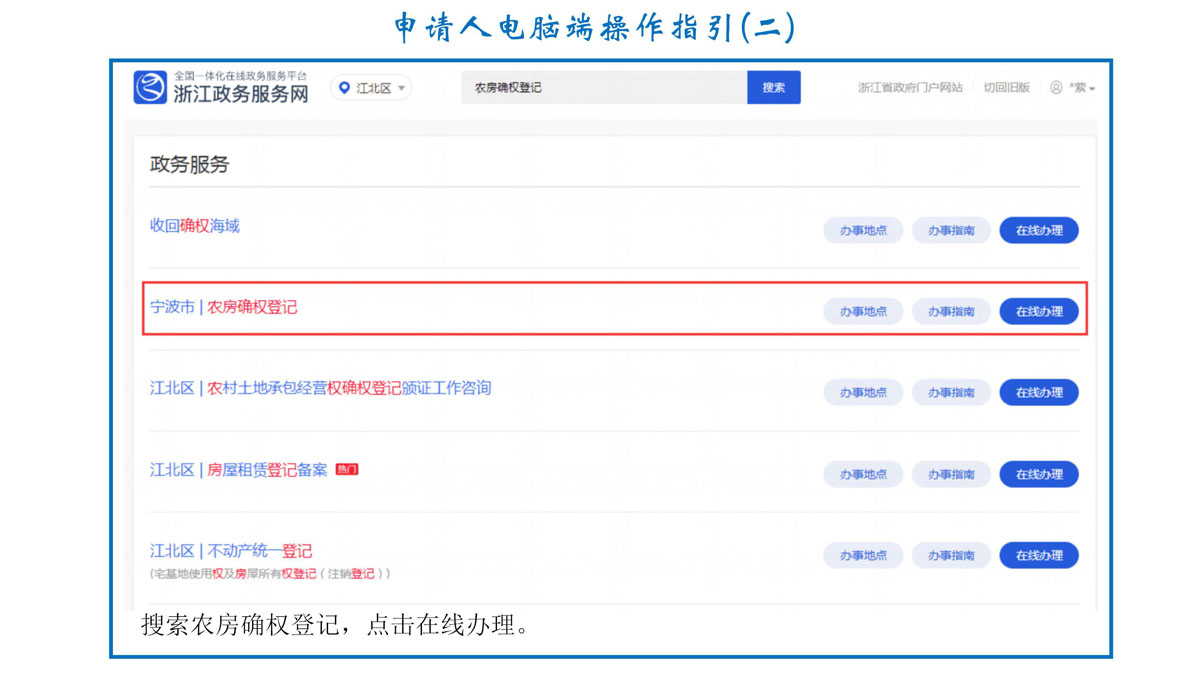The width and height of the screenshot is (1201, 676).
Task: Open the 宁波市 | 农房确权登记 link
Action: tap(224, 307)
